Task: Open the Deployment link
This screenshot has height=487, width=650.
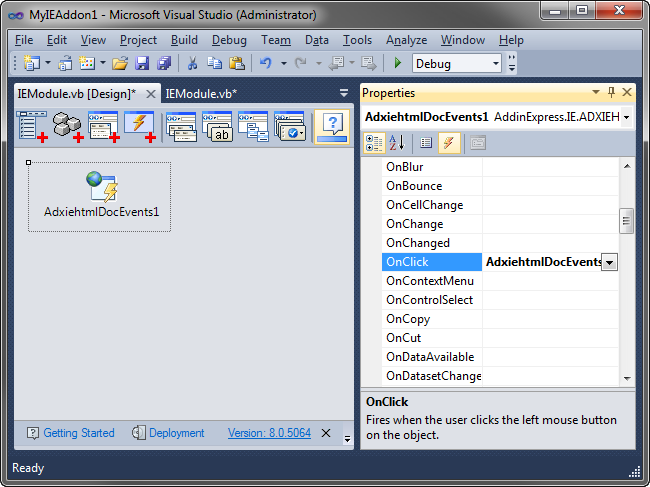Action: tap(177, 433)
